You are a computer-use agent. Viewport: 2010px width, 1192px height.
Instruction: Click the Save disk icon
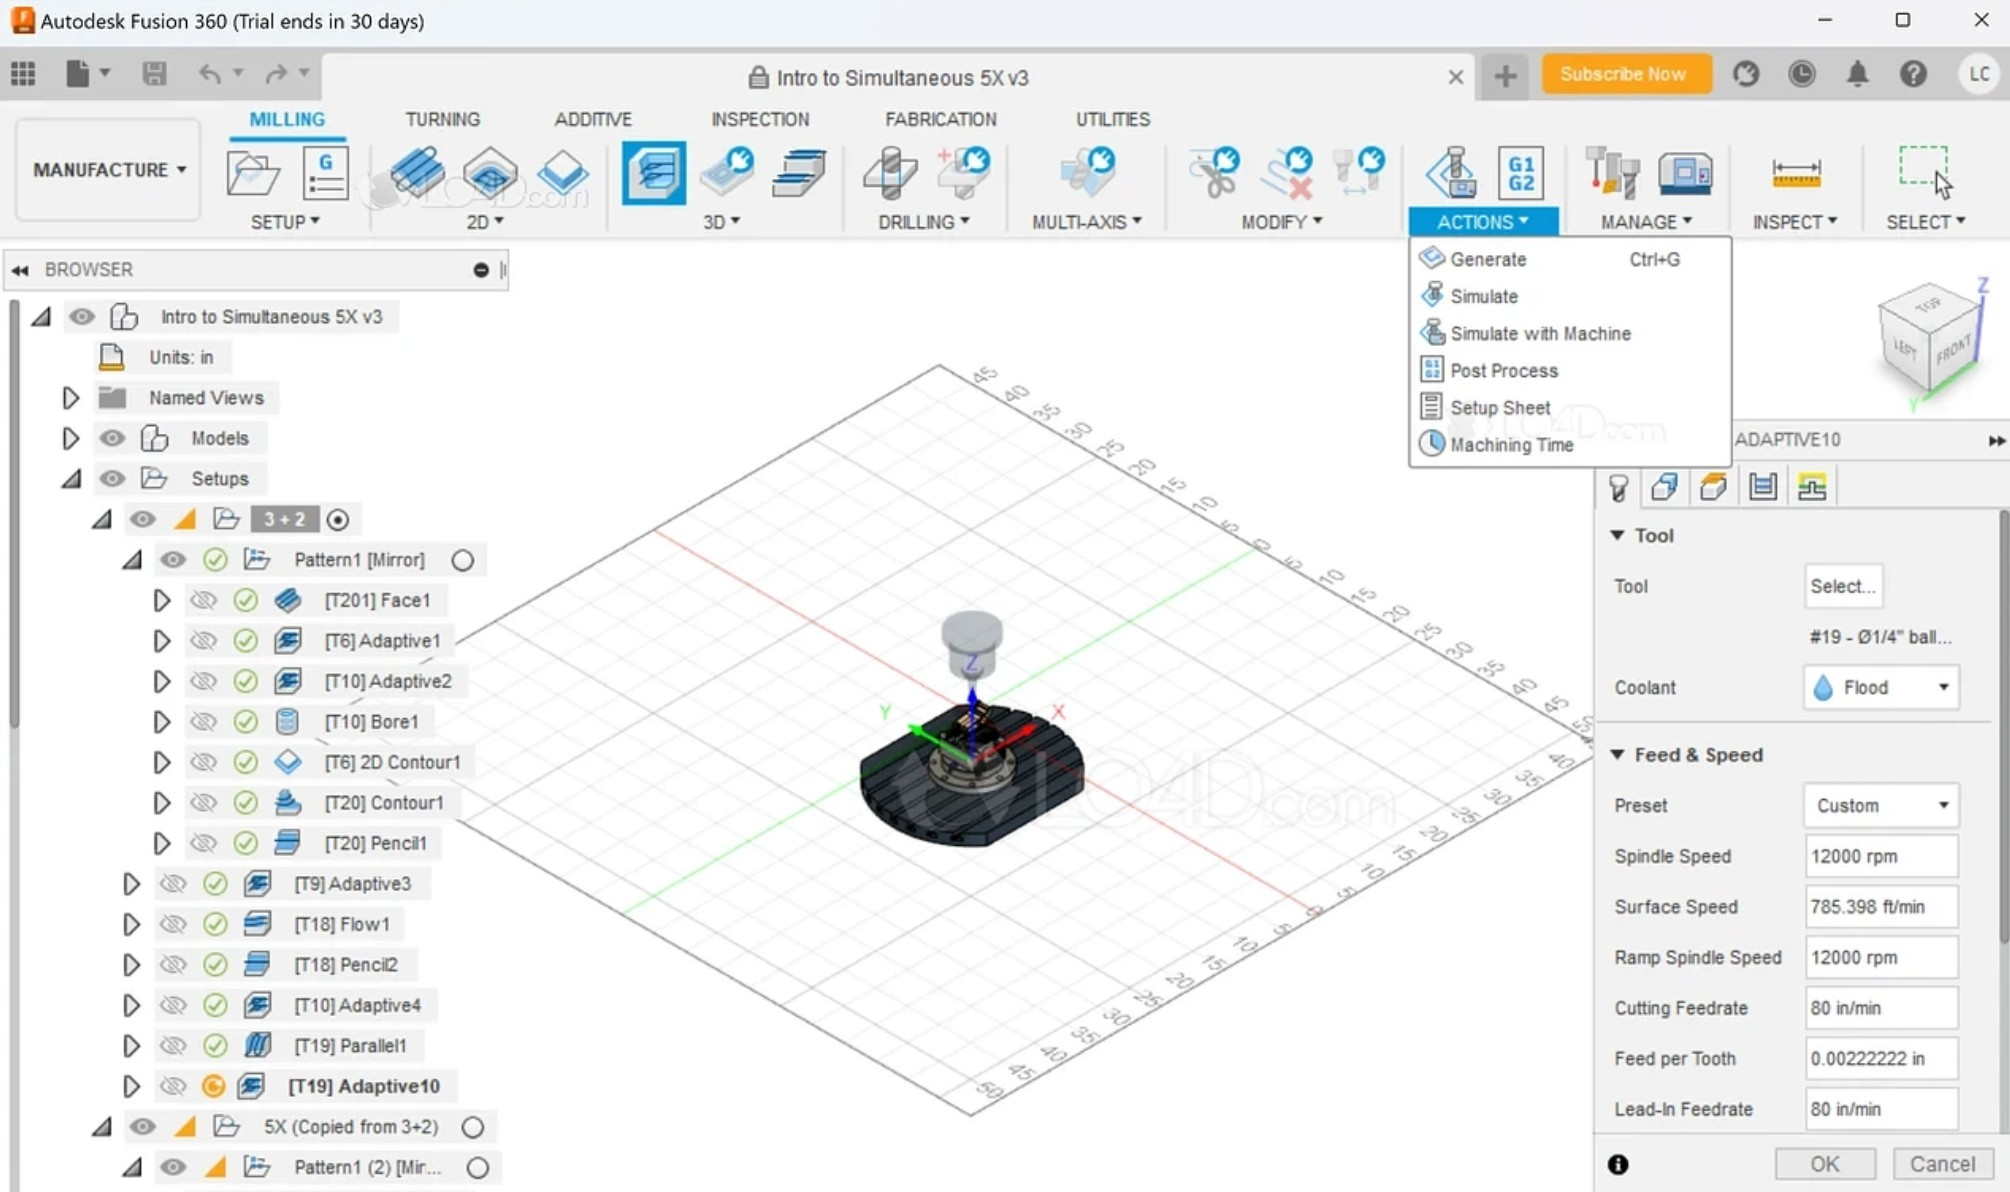[154, 73]
